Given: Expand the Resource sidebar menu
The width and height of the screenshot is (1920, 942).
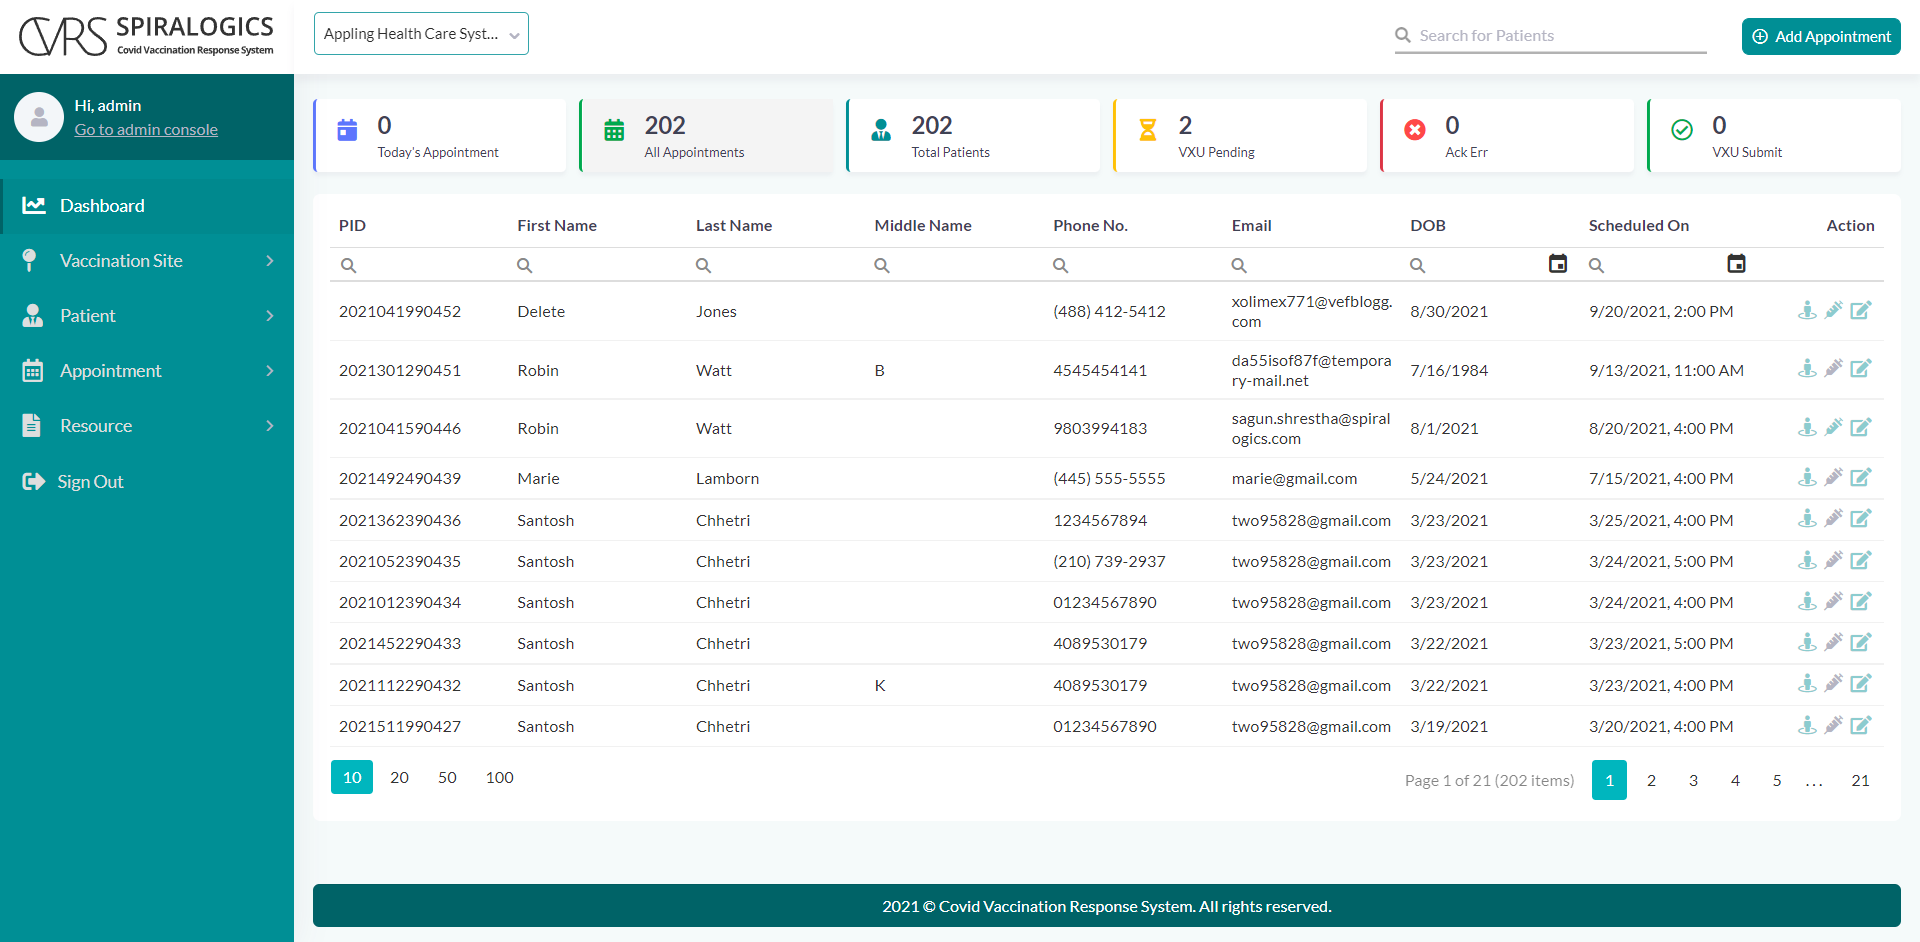Looking at the screenshot, I should 147,425.
